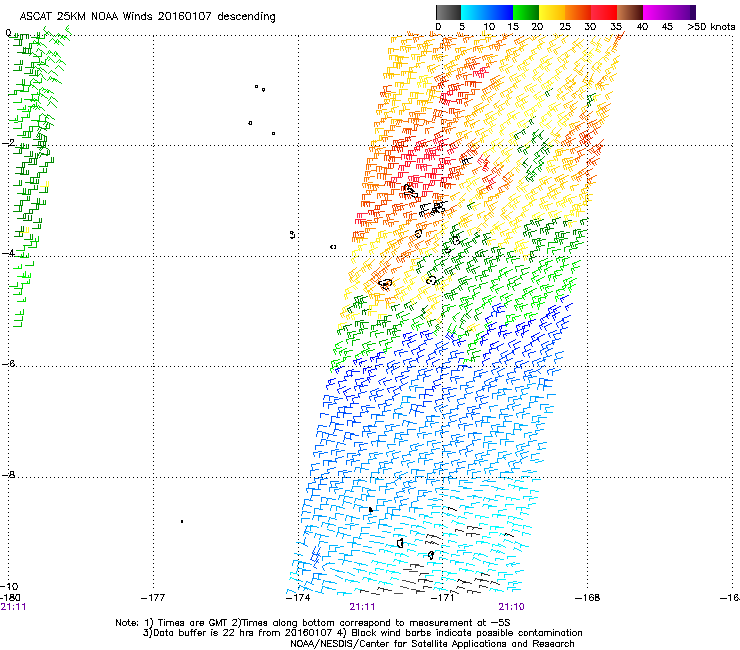This screenshot has height=650, width=740.
Task: Click the small island dot near -176.5, -9
Action: tap(182, 522)
